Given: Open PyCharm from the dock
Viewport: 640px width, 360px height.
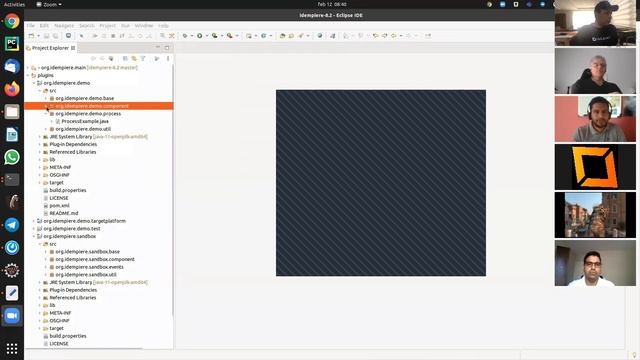Looking at the screenshot, I should pos(12,44).
